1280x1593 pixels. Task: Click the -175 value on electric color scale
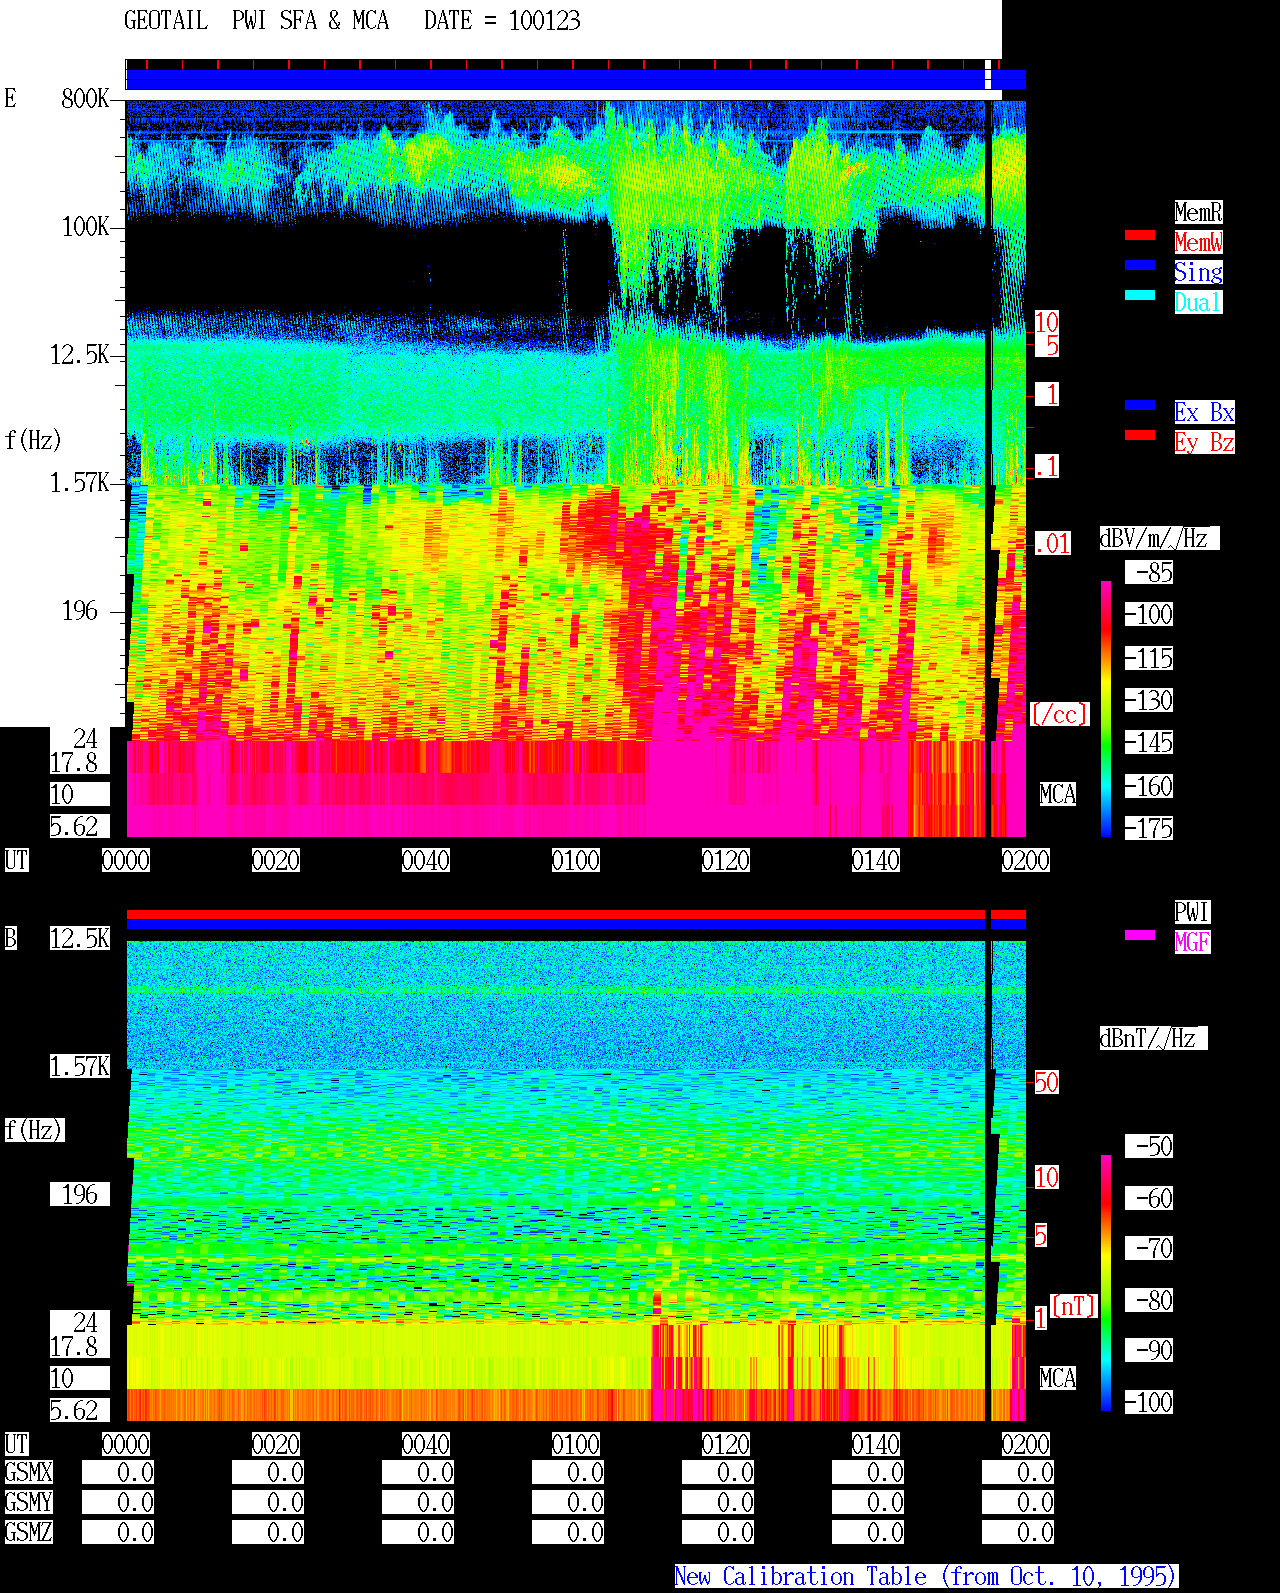pos(1149,828)
